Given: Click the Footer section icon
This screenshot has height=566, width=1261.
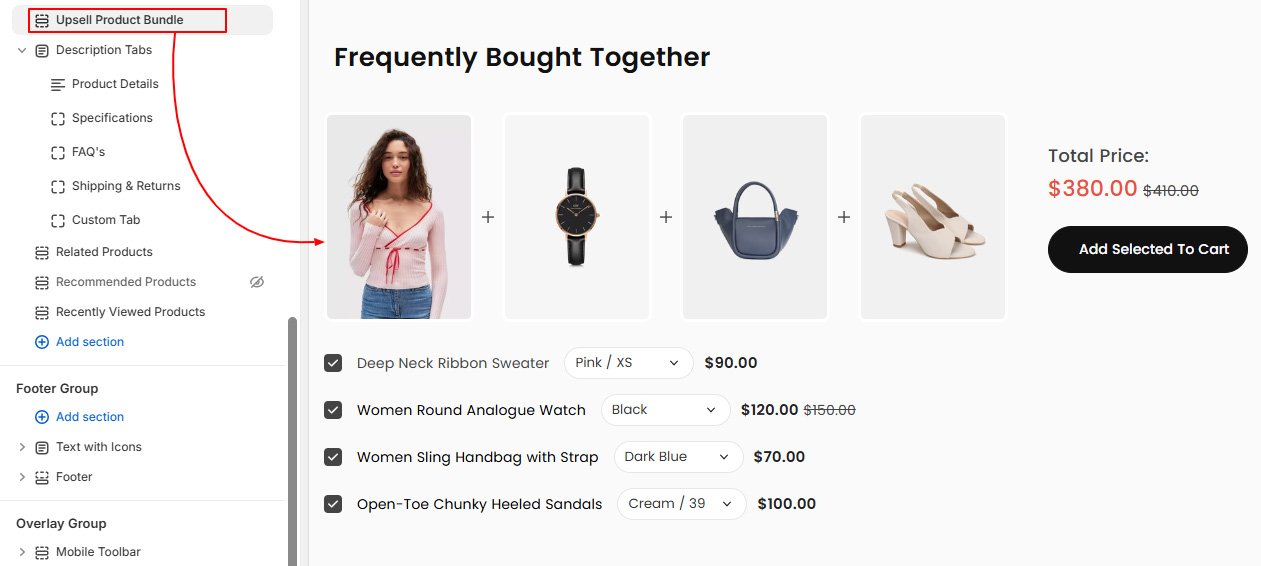Looking at the screenshot, I should click(x=42, y=477).
